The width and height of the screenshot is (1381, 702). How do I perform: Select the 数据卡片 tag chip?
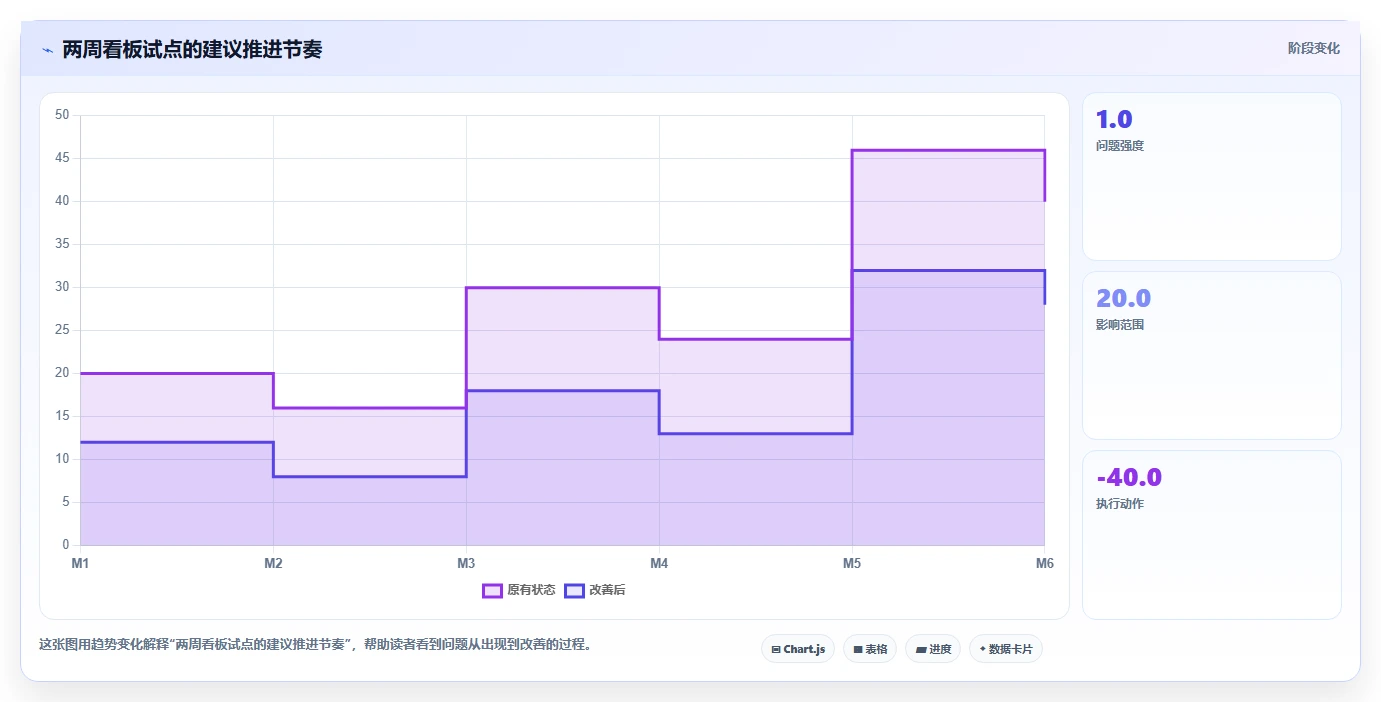point(1006,649)
